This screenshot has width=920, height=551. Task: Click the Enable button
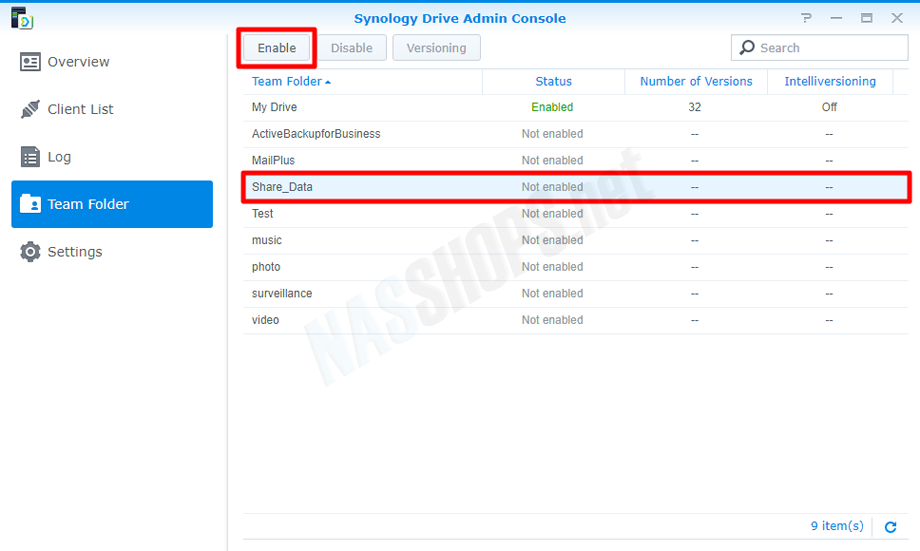point(276,48)
